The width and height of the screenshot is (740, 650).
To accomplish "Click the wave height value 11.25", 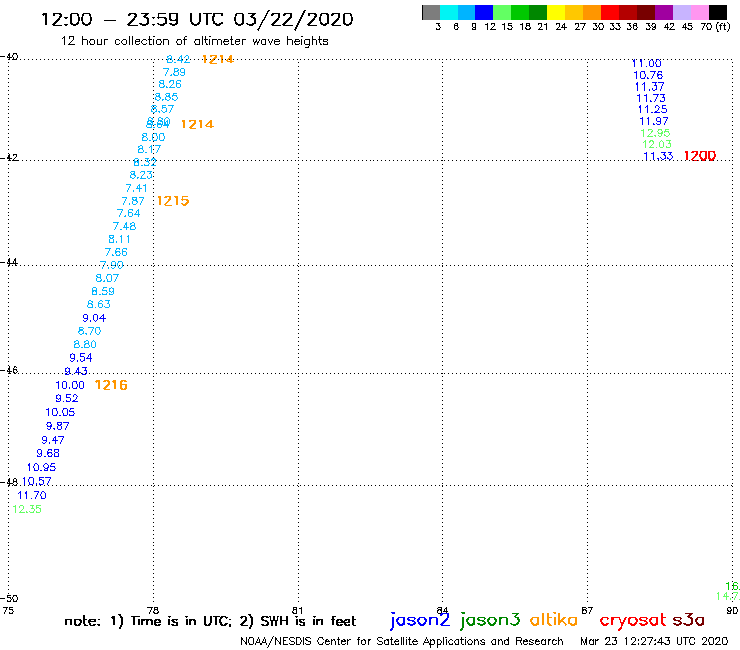I will pyautogui.click(x=653, y=110).
